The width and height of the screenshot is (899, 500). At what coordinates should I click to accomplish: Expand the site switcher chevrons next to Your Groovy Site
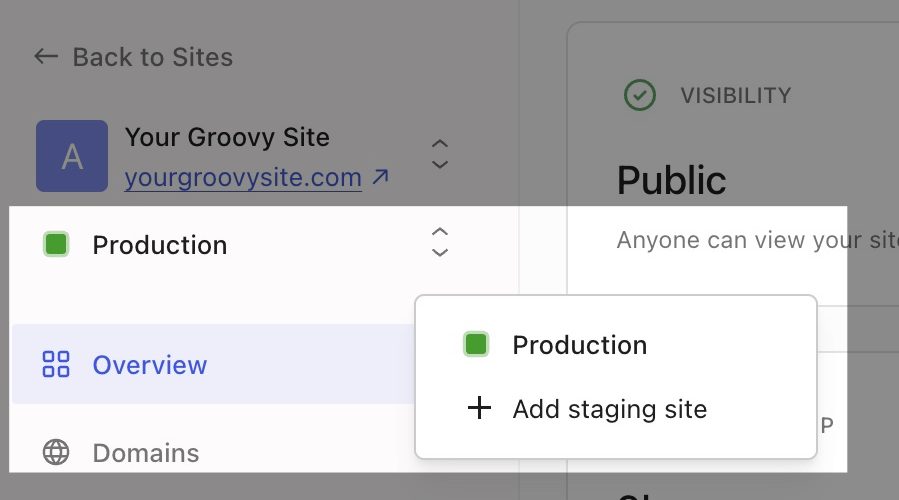440,154
